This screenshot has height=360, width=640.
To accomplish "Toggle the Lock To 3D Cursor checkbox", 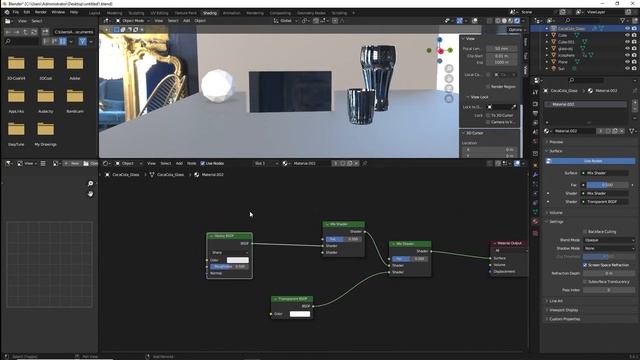I will tap(488, 116).
